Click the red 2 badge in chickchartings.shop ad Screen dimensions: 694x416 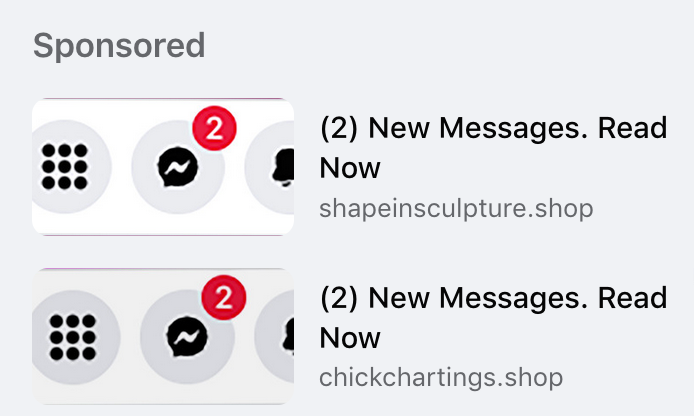click(224, 298)
